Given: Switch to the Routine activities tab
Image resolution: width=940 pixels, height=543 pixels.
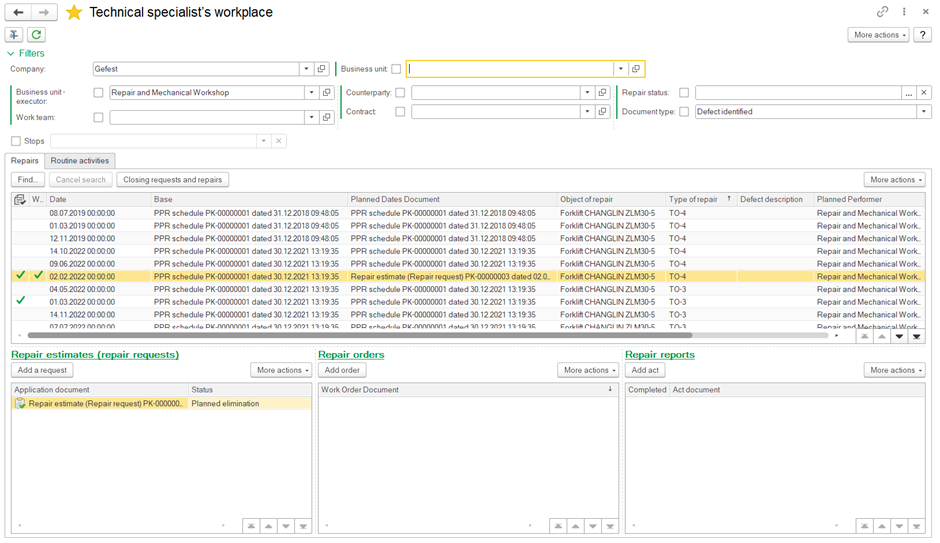Looking at the screenshot, I should (80, 161).
